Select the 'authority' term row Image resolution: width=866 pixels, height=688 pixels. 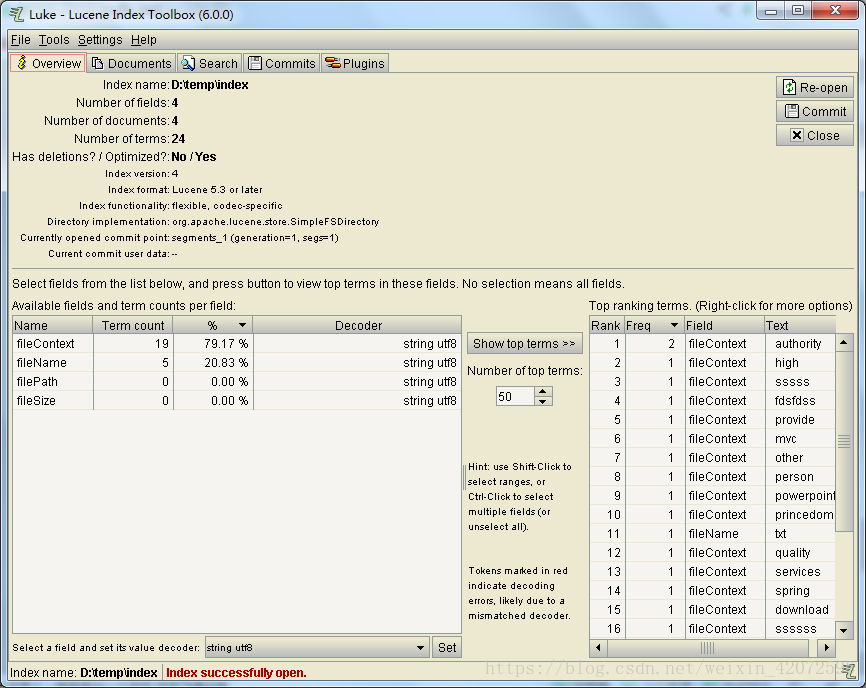pyautogui.click(x=712, y=343)
